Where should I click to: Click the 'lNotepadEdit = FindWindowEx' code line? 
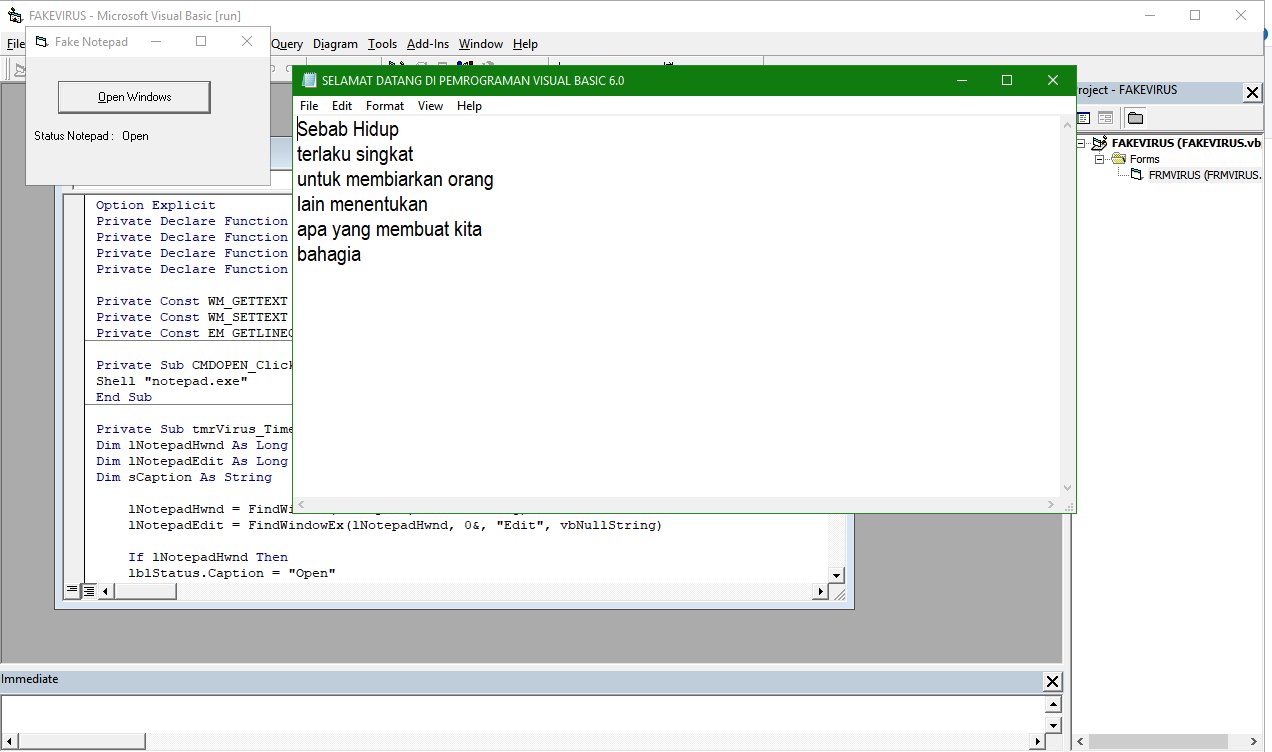click(395, 525)
